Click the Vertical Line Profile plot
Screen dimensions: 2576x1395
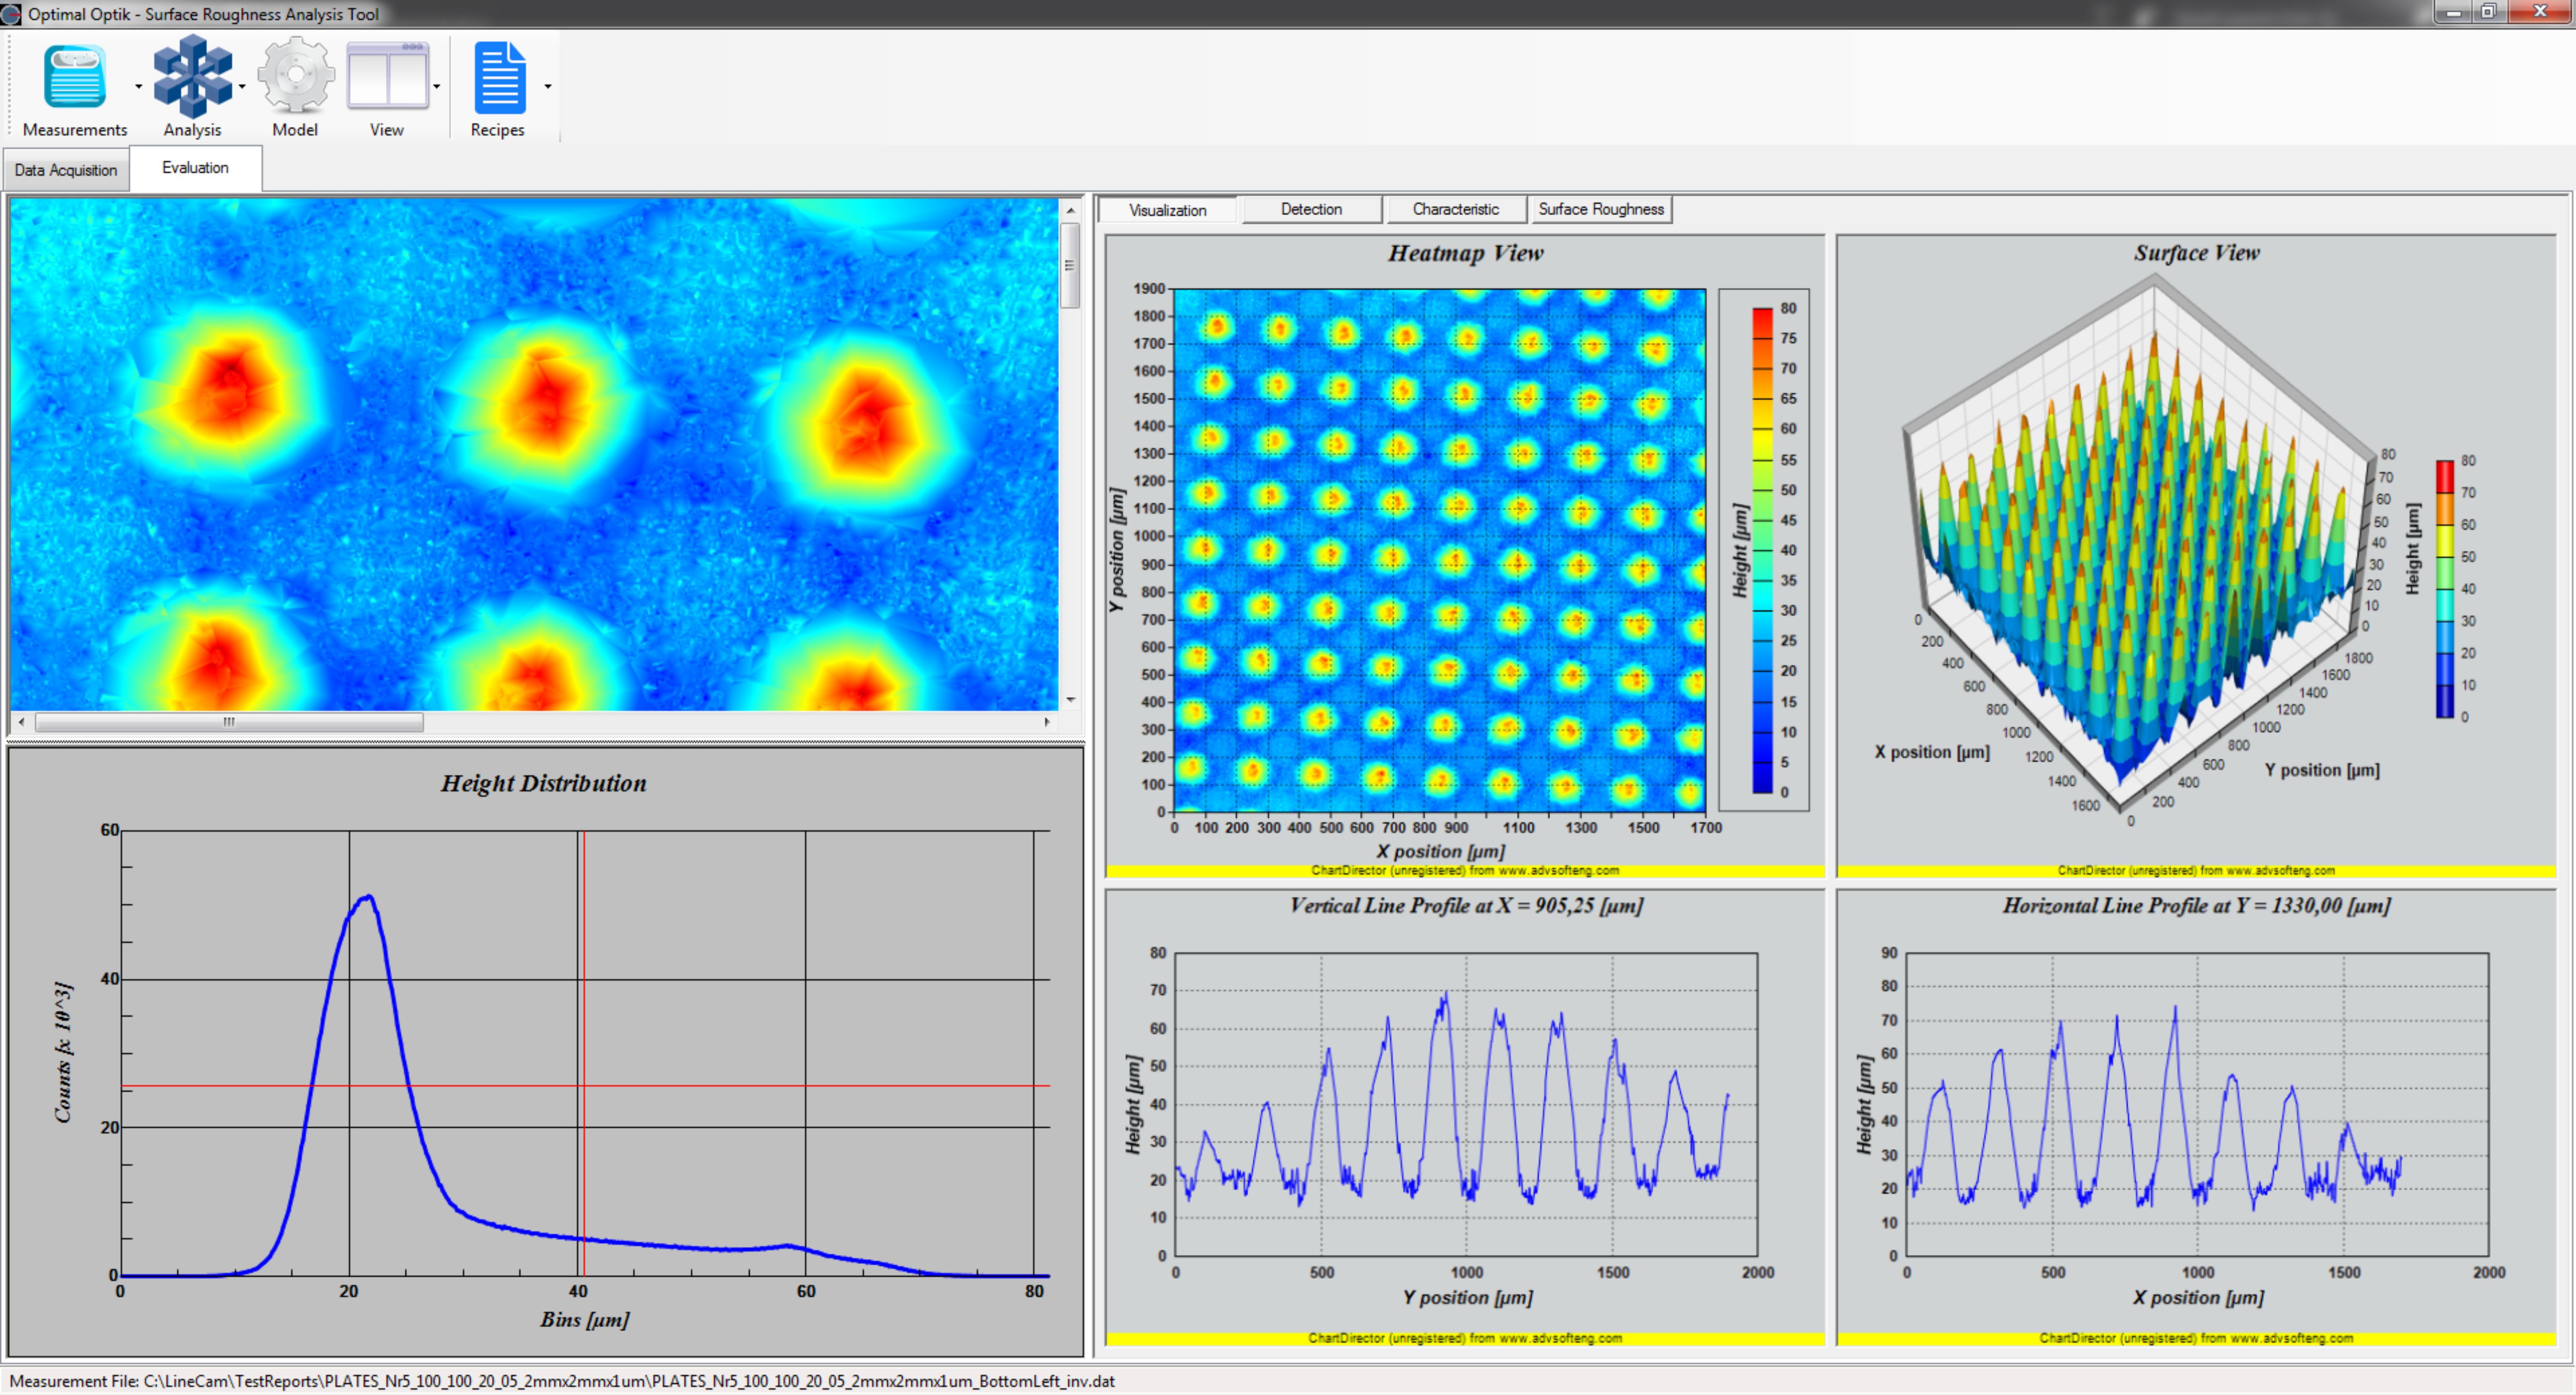click(1466, 1104)
